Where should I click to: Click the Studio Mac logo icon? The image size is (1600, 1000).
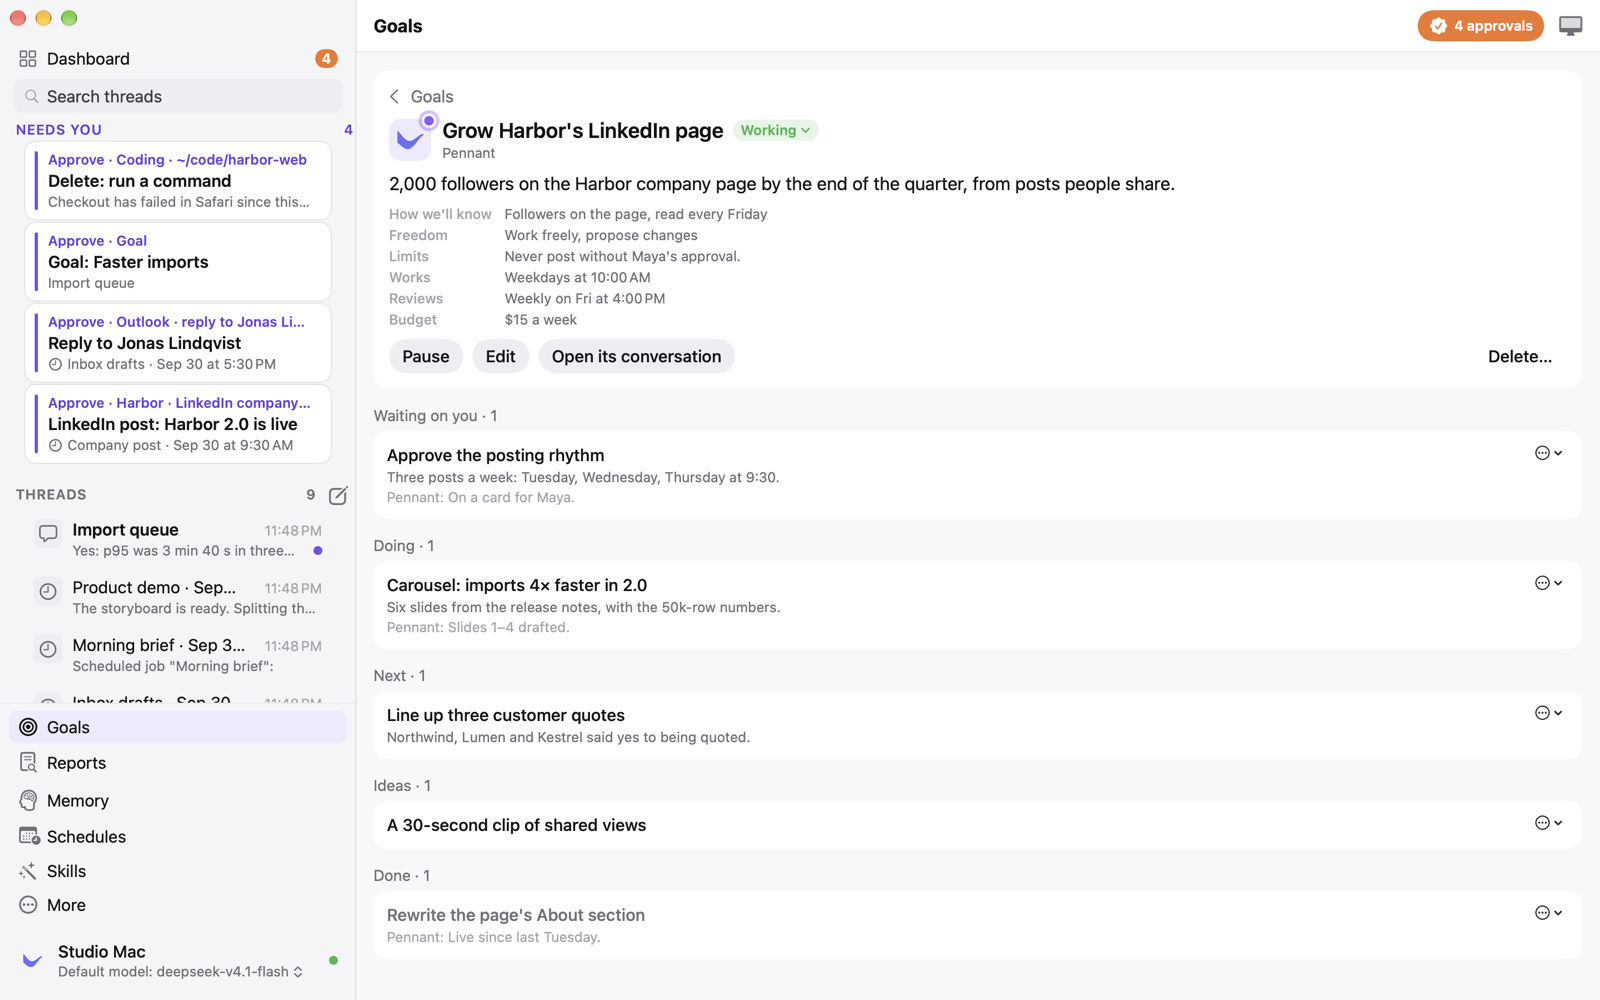[x=32, y=961]
